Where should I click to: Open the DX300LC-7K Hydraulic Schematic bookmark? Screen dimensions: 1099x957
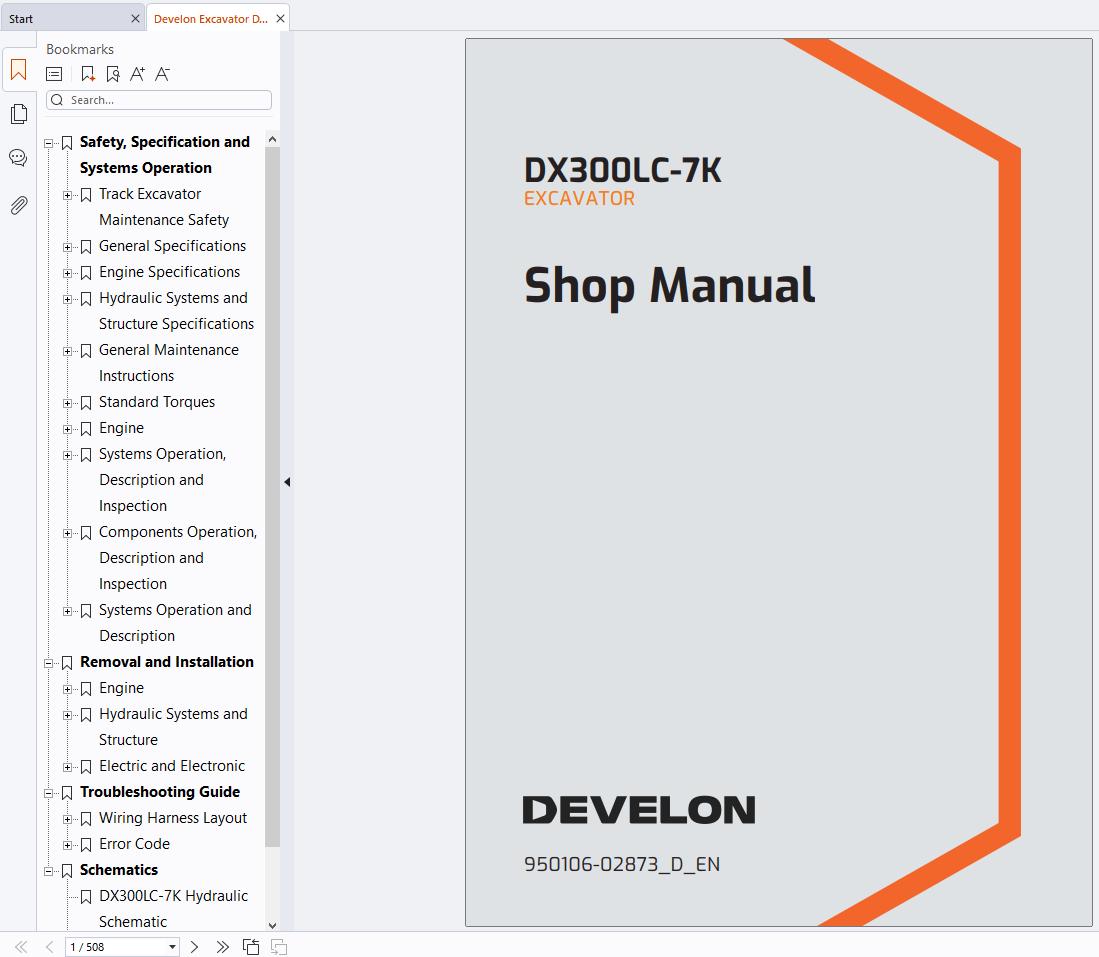pyautogui.click(x=173, y=909)
